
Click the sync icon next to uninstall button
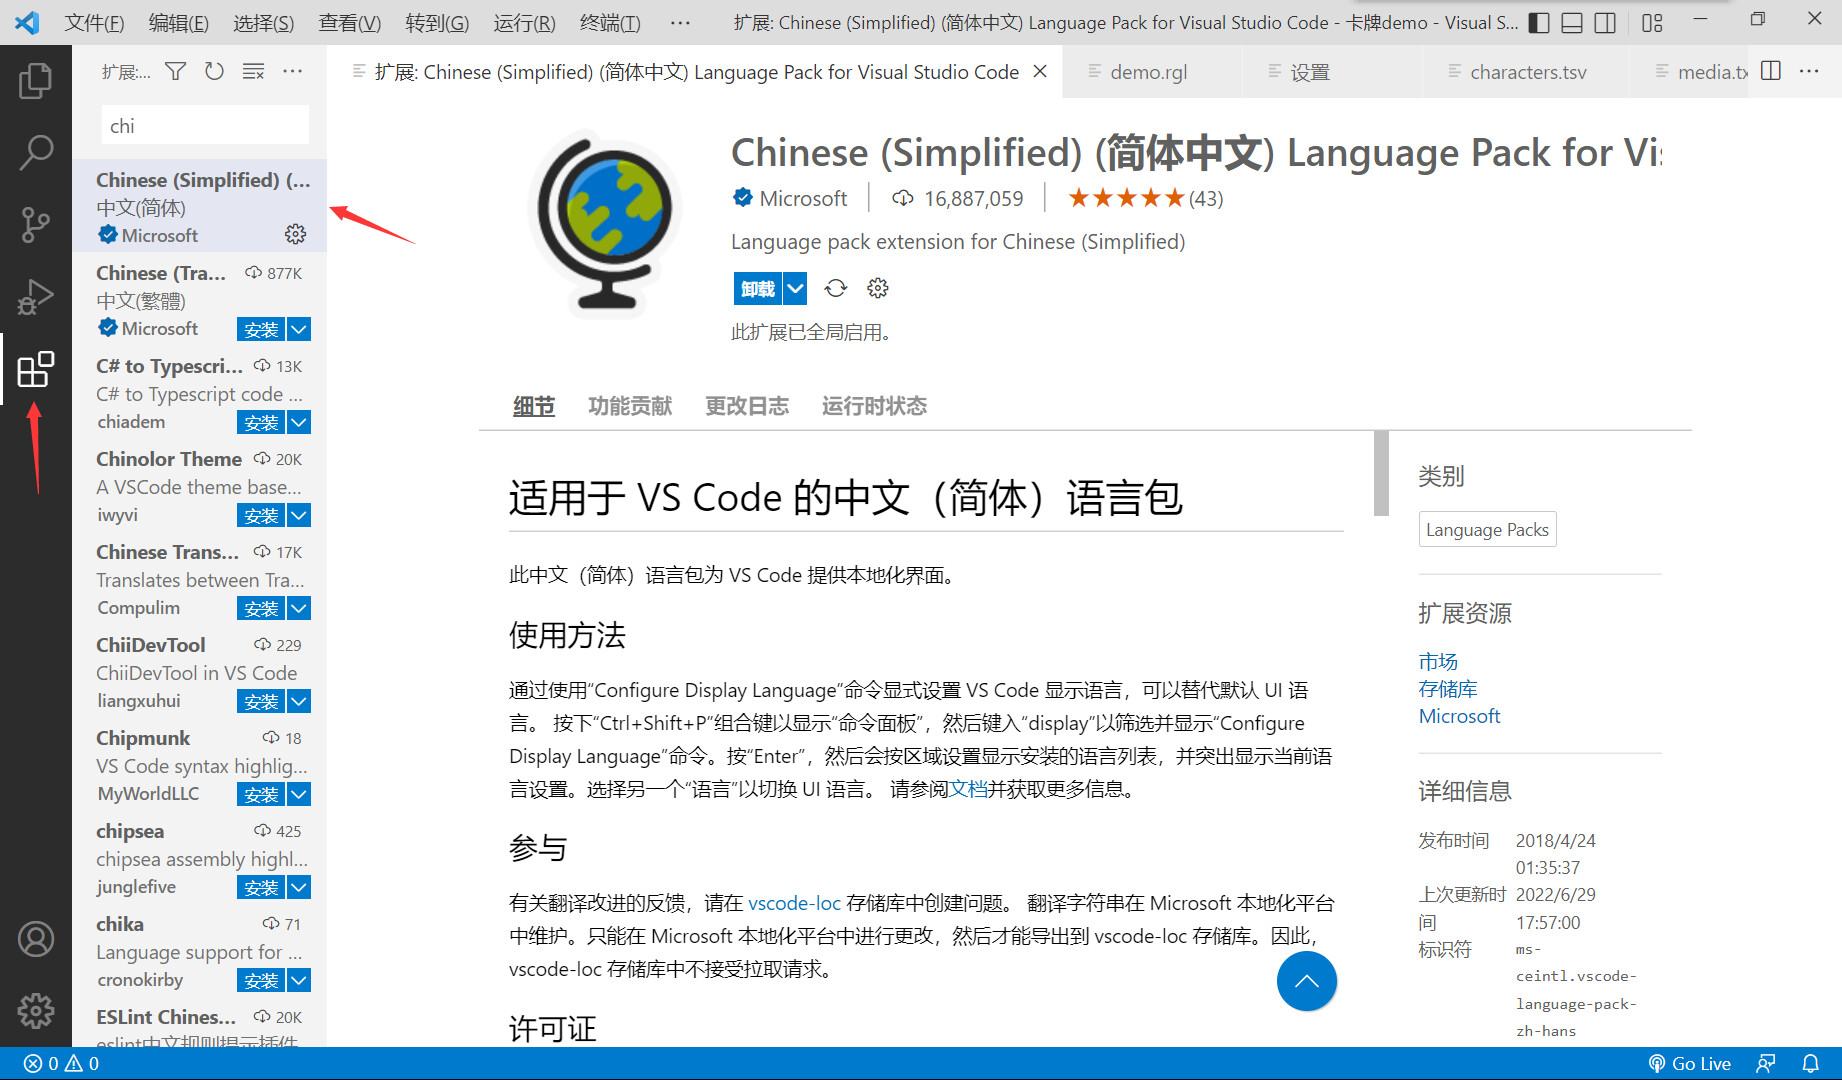836,288
